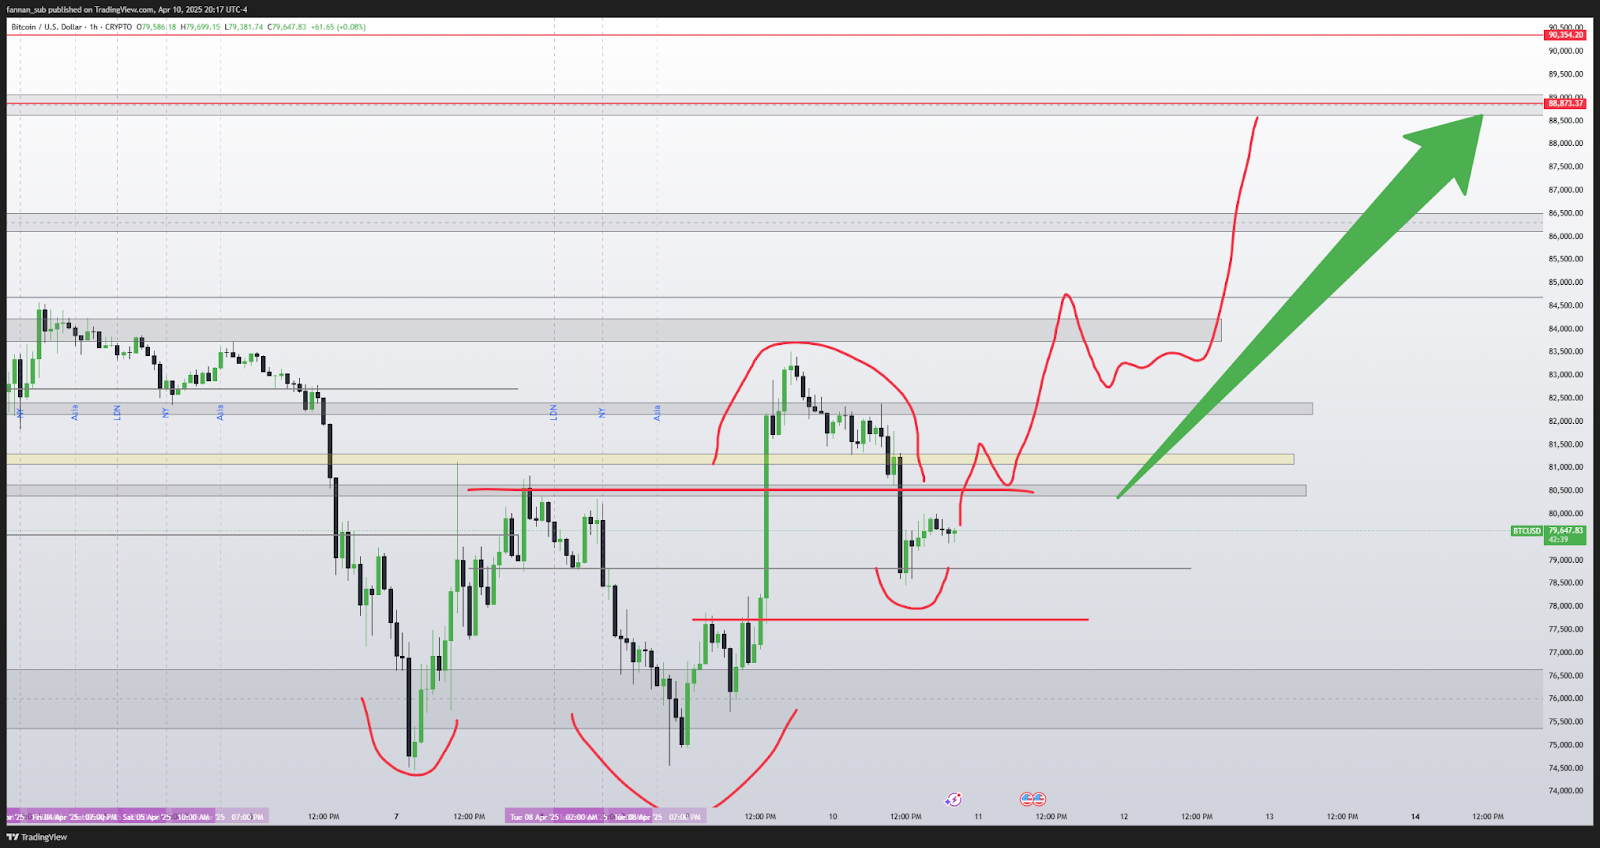The width and height of the screenshot is (1600, 848).
Task: Click the Sat 05 Apr '25 date label
Action: point(145,817)
